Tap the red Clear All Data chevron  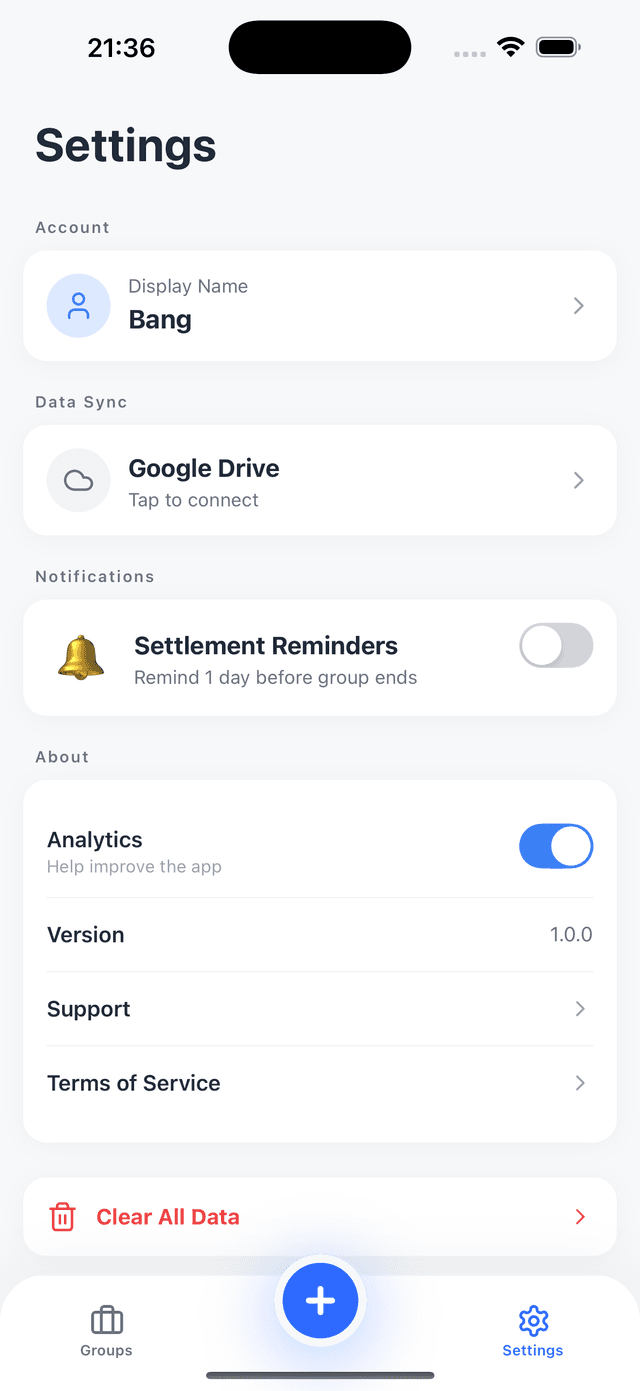pos(580,1217)
